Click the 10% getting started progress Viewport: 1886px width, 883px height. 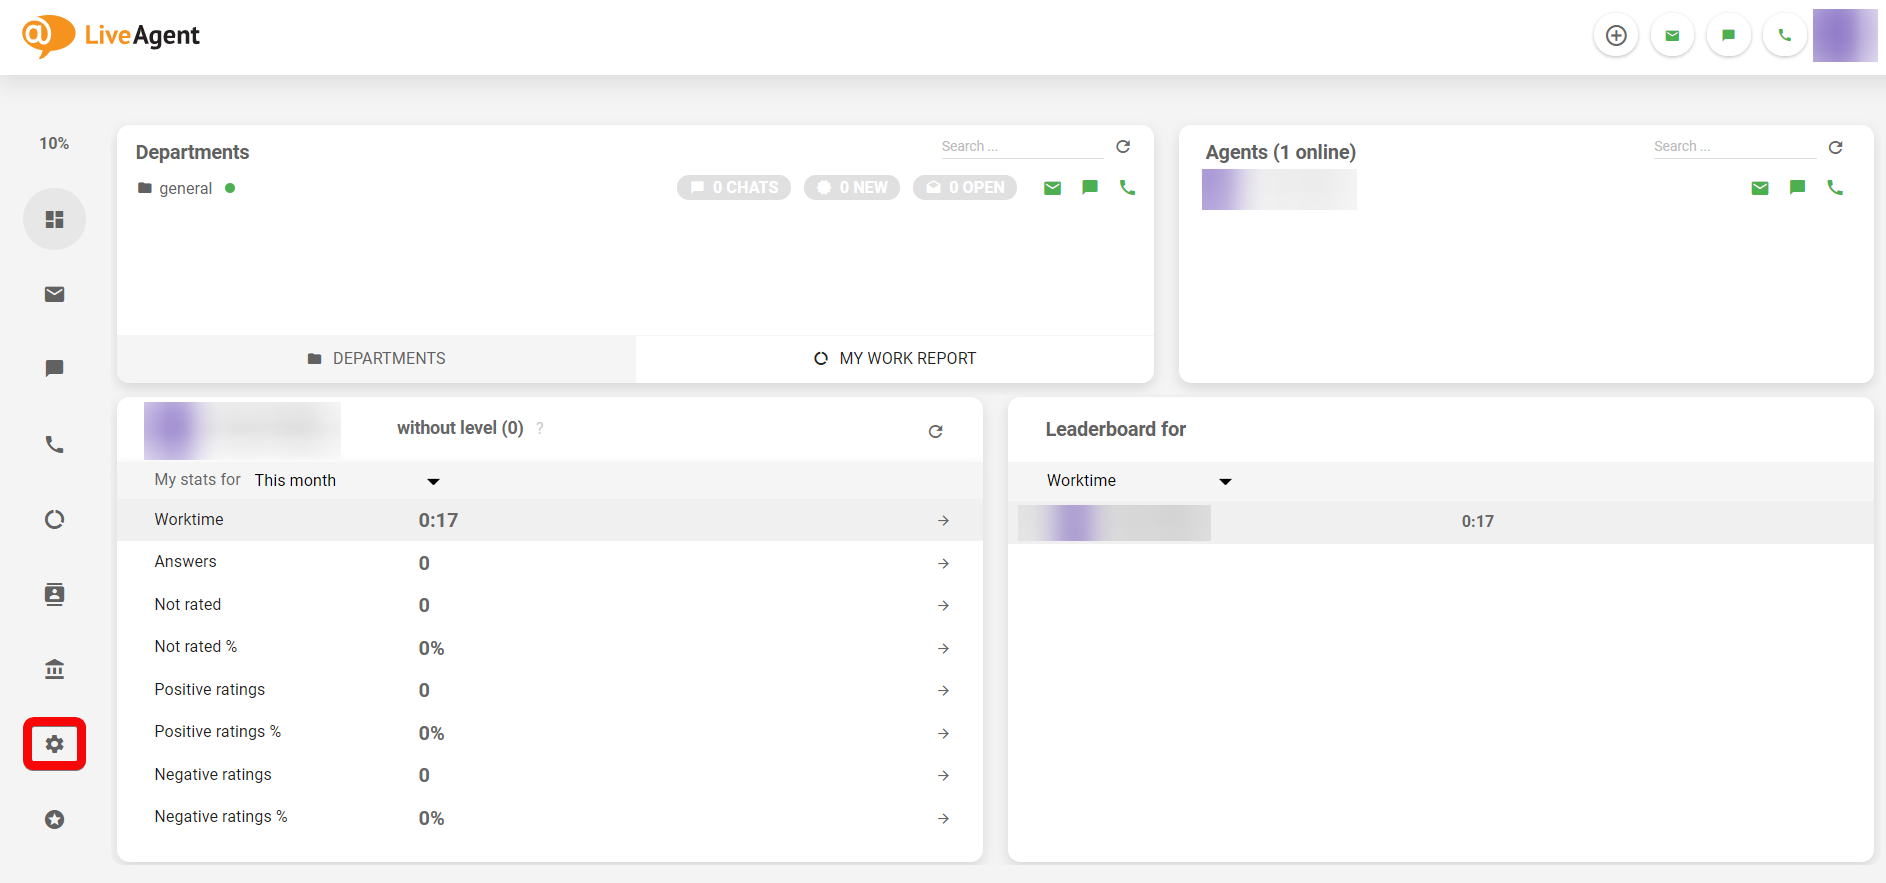click(x=54, y=143)
